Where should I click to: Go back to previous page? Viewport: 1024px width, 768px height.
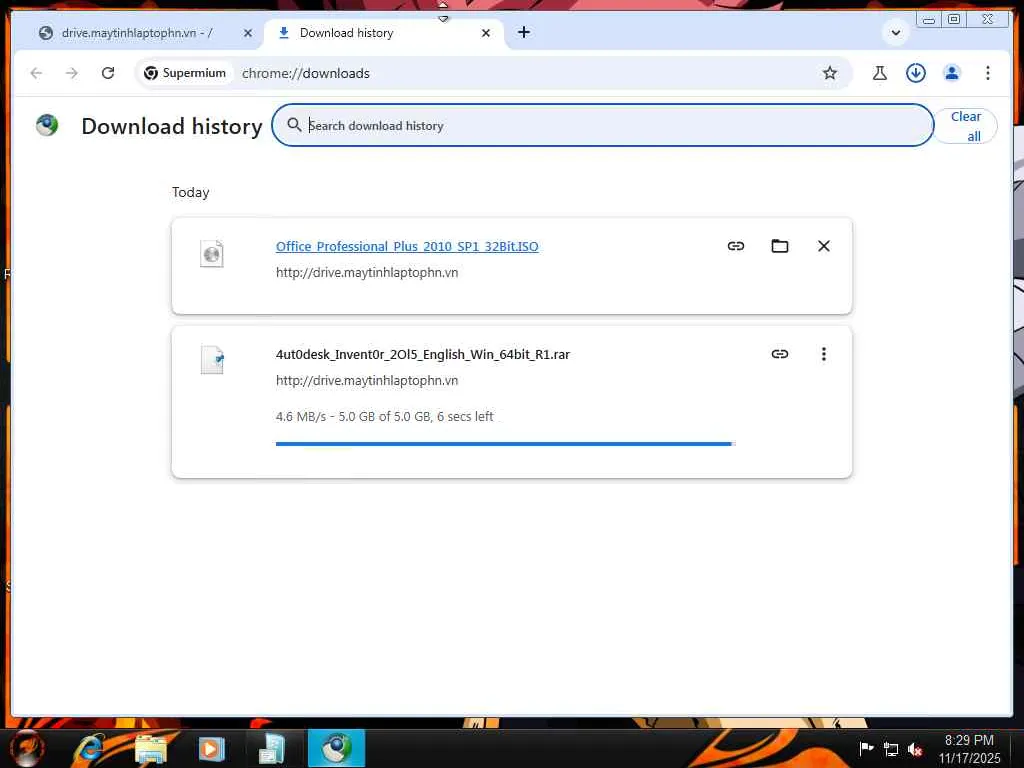click(37, 73)
